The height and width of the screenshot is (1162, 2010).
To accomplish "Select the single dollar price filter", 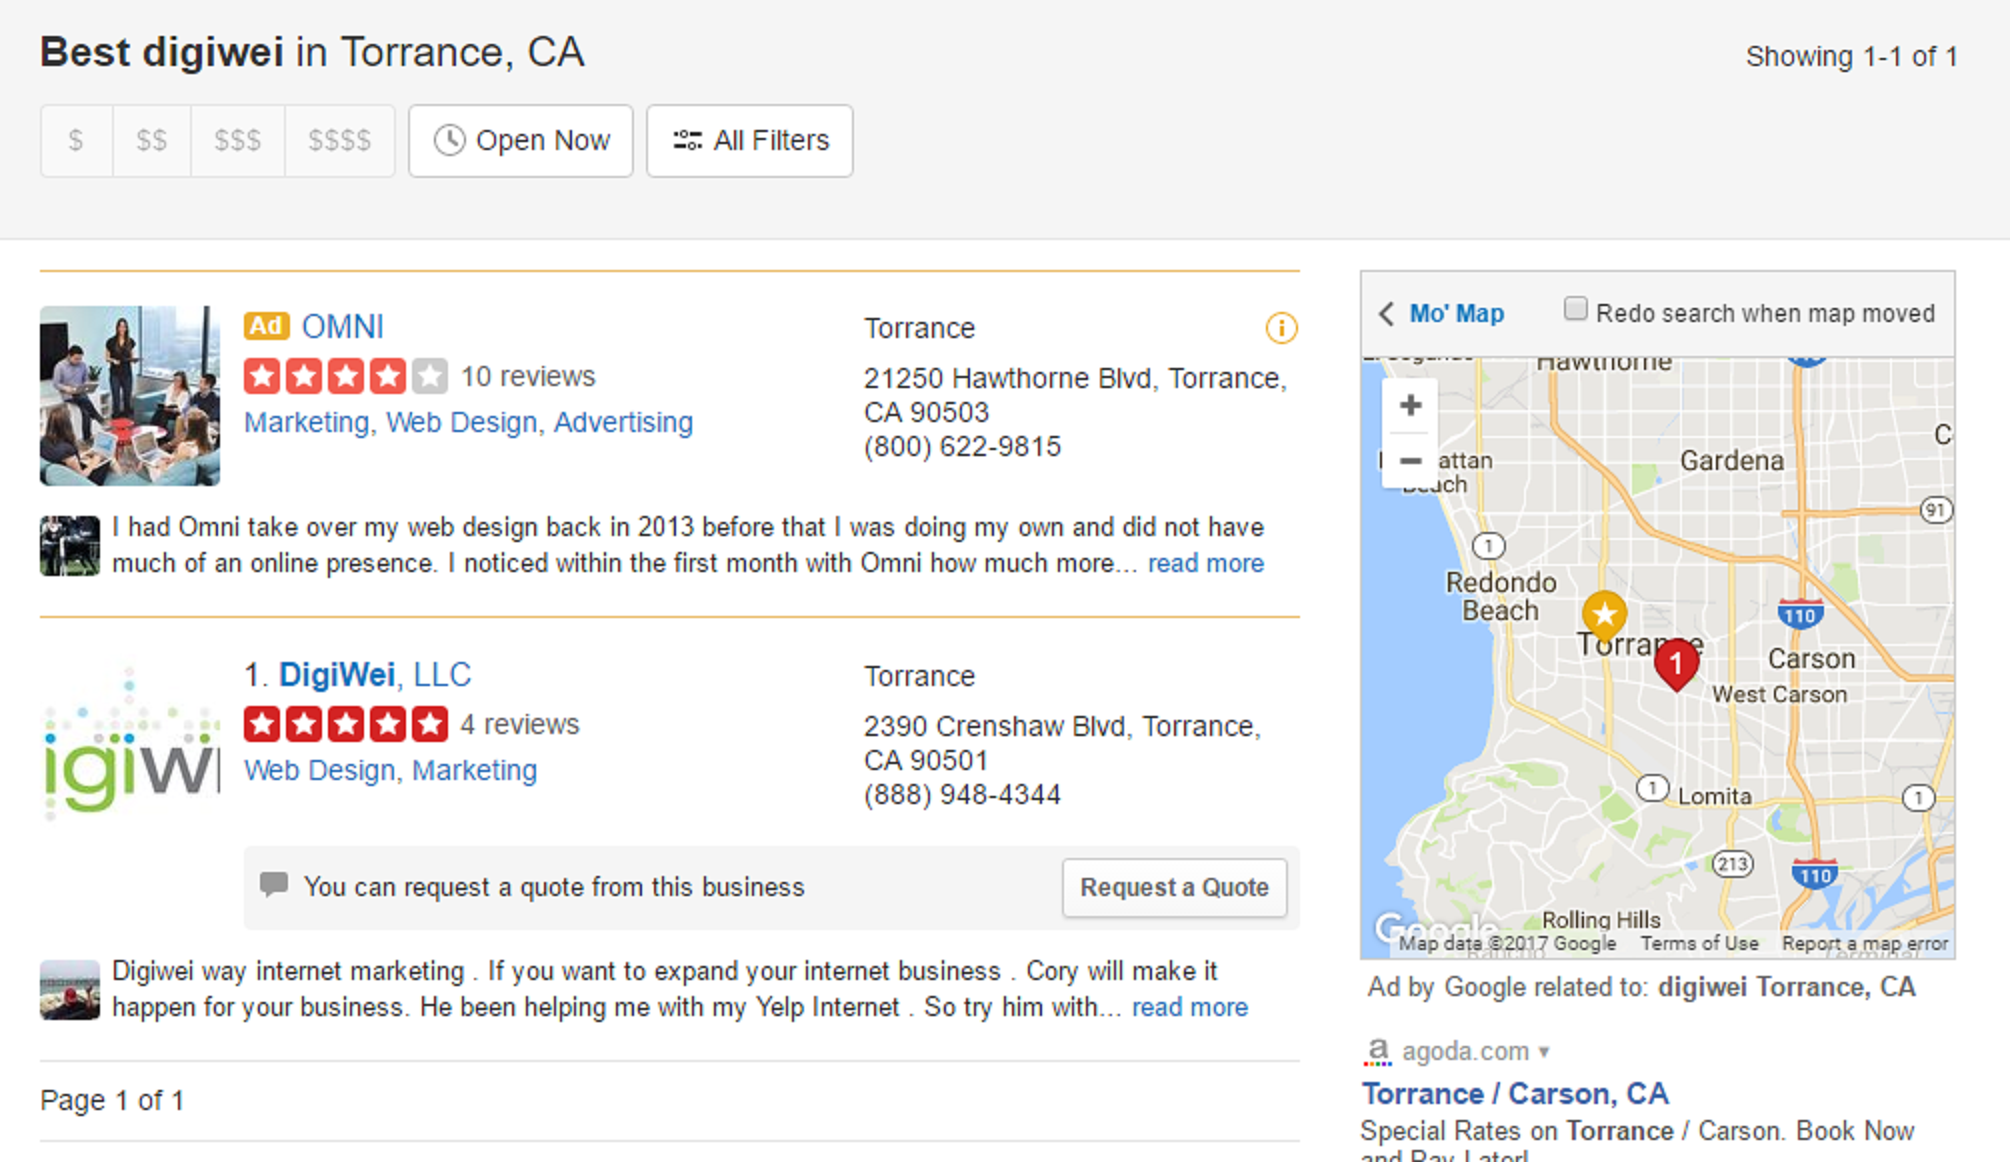I will (76, 141).
